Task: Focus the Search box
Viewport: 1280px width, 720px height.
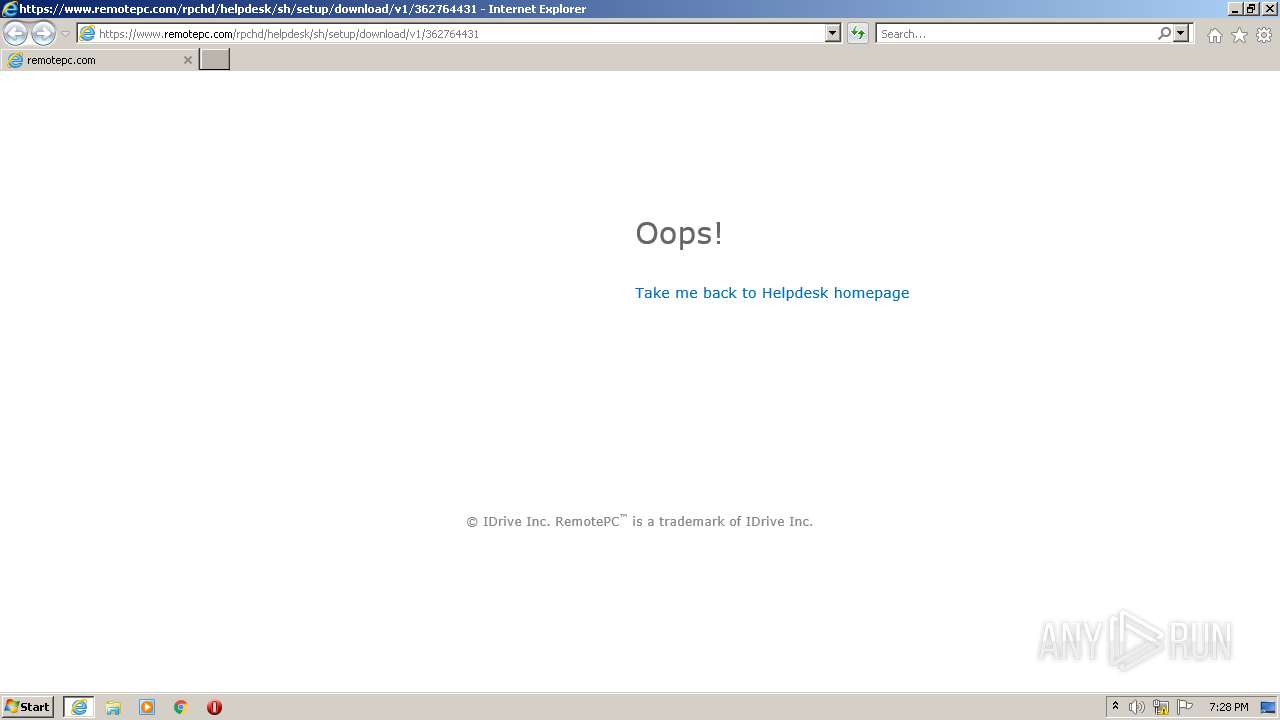Action: point(1016,34)
